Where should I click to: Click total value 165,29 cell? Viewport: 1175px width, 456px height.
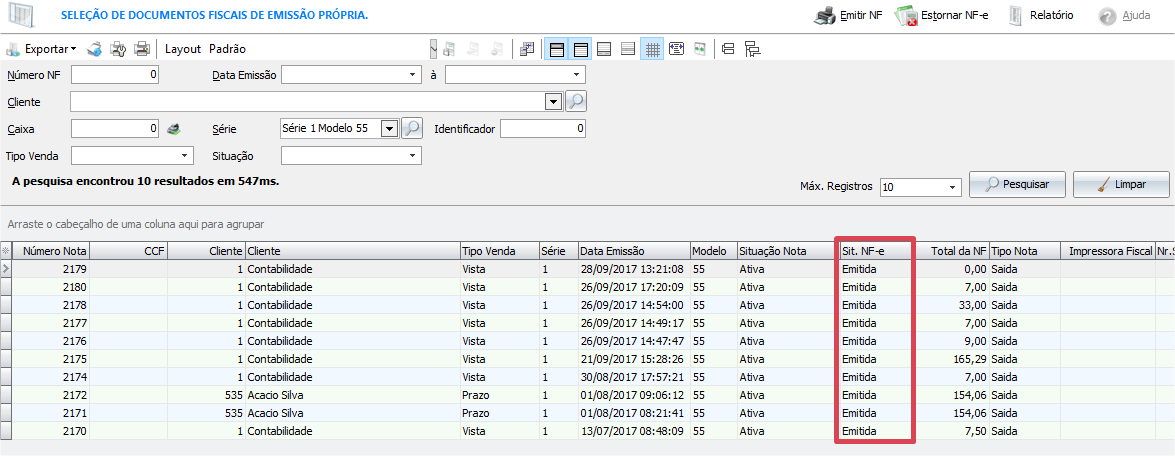pos(952,359)
